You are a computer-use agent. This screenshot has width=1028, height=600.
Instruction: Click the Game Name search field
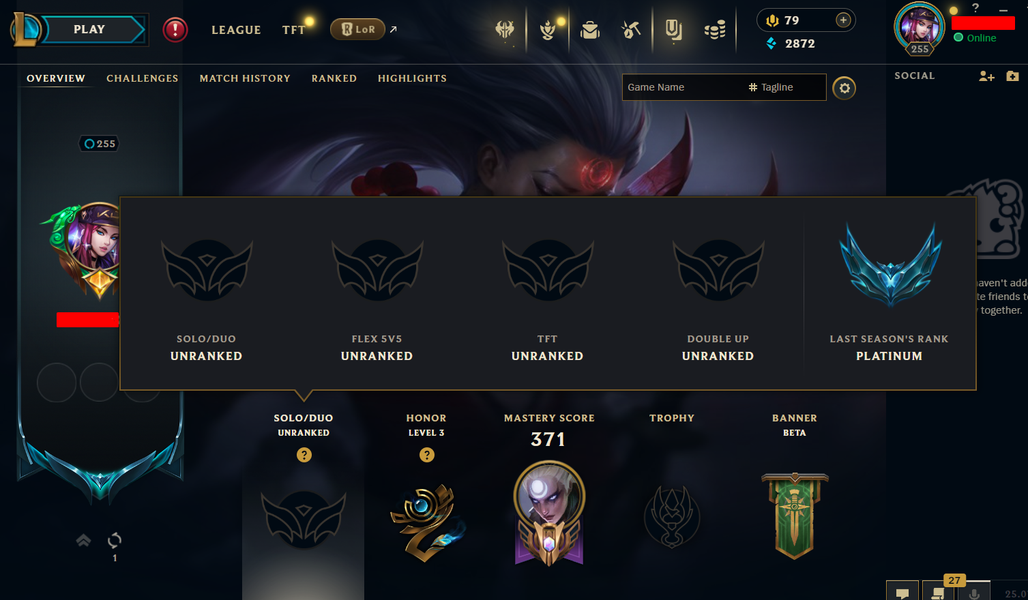coord(683,87)
